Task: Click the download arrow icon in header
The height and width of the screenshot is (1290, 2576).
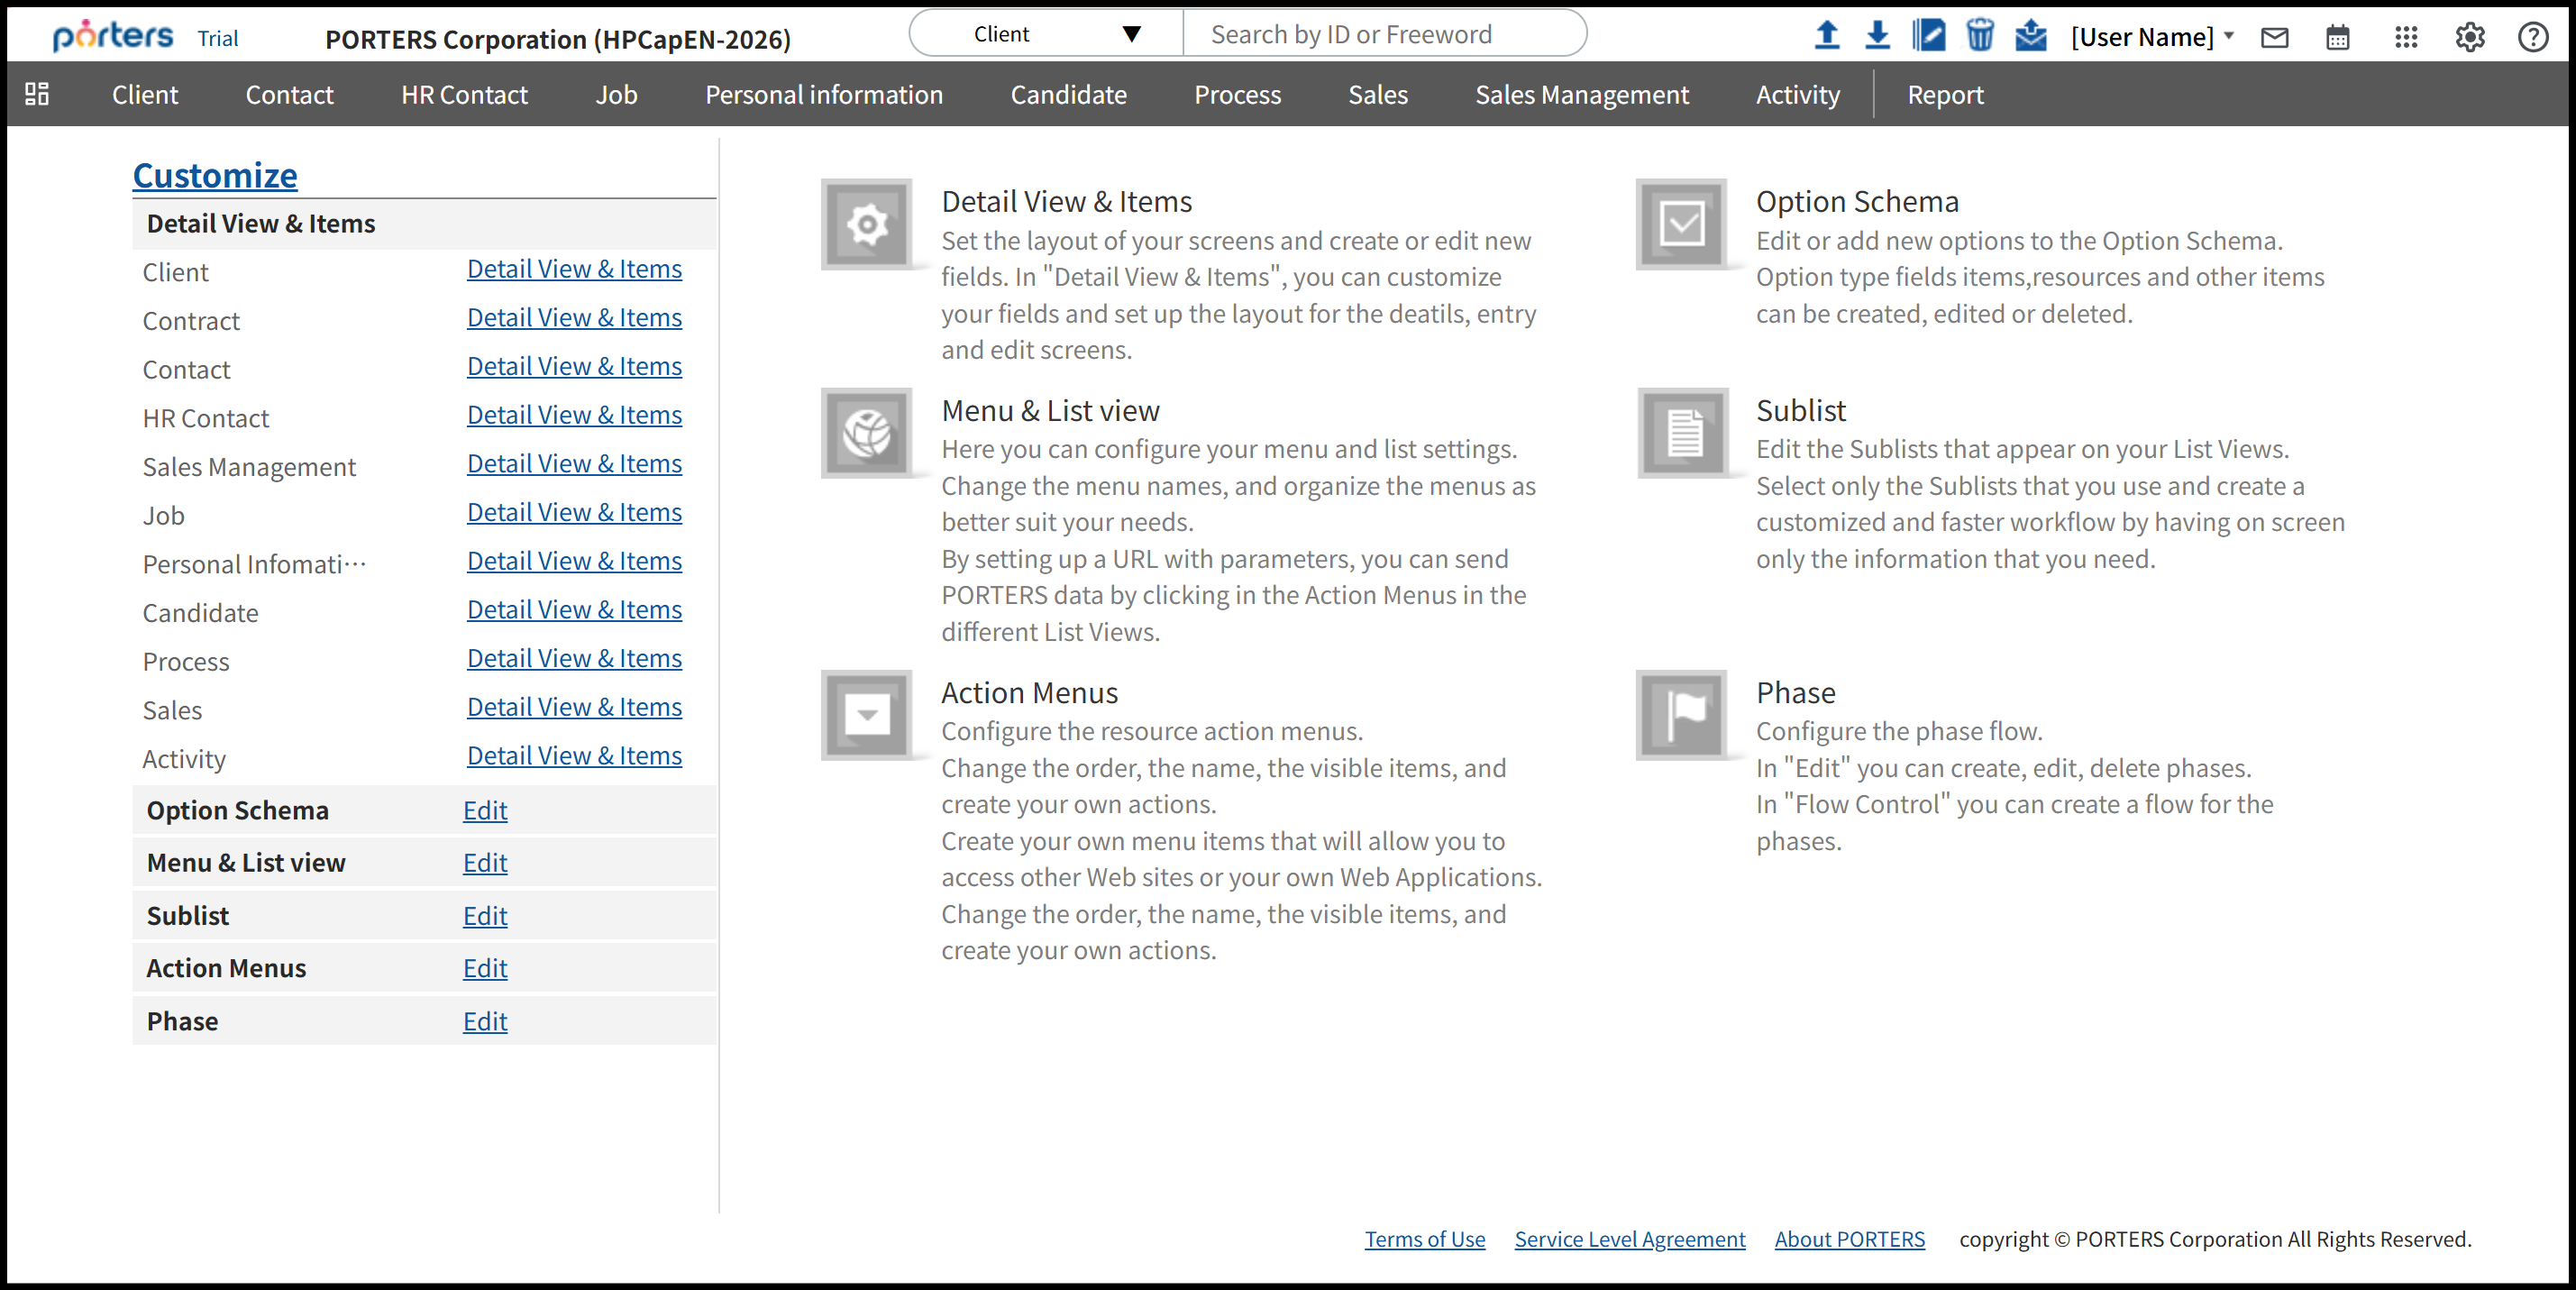Action: coord(1877,35)
